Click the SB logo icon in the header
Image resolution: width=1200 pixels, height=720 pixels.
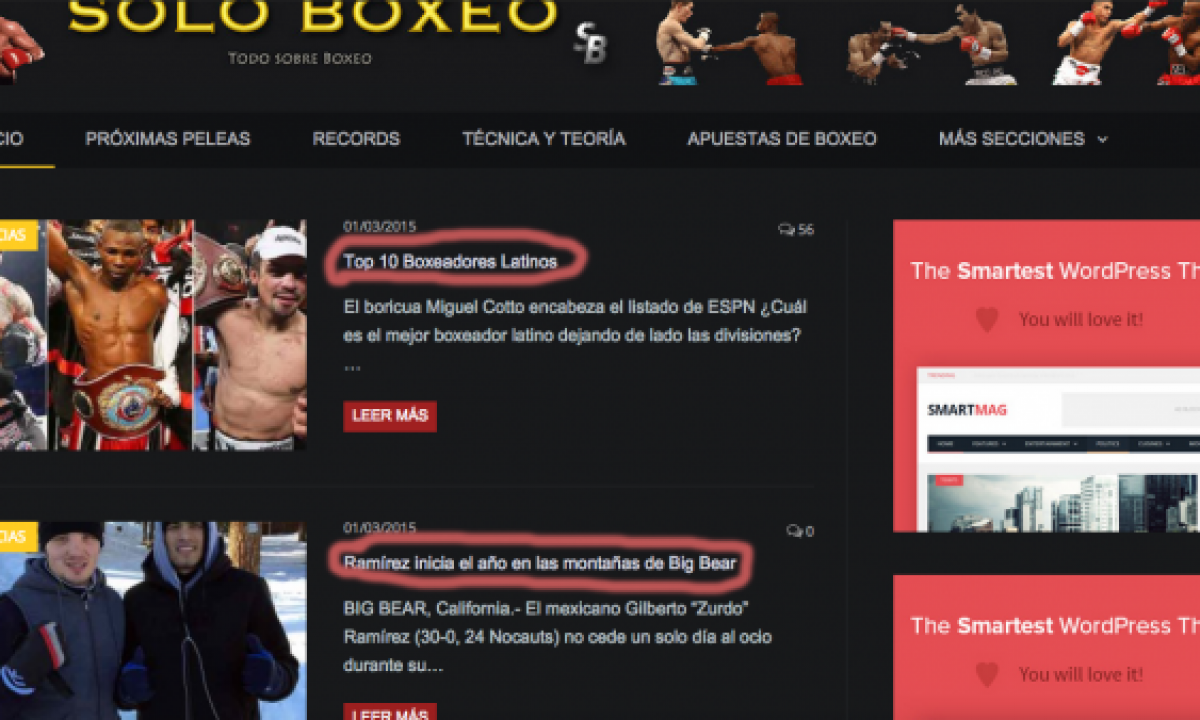click(591, 45)
